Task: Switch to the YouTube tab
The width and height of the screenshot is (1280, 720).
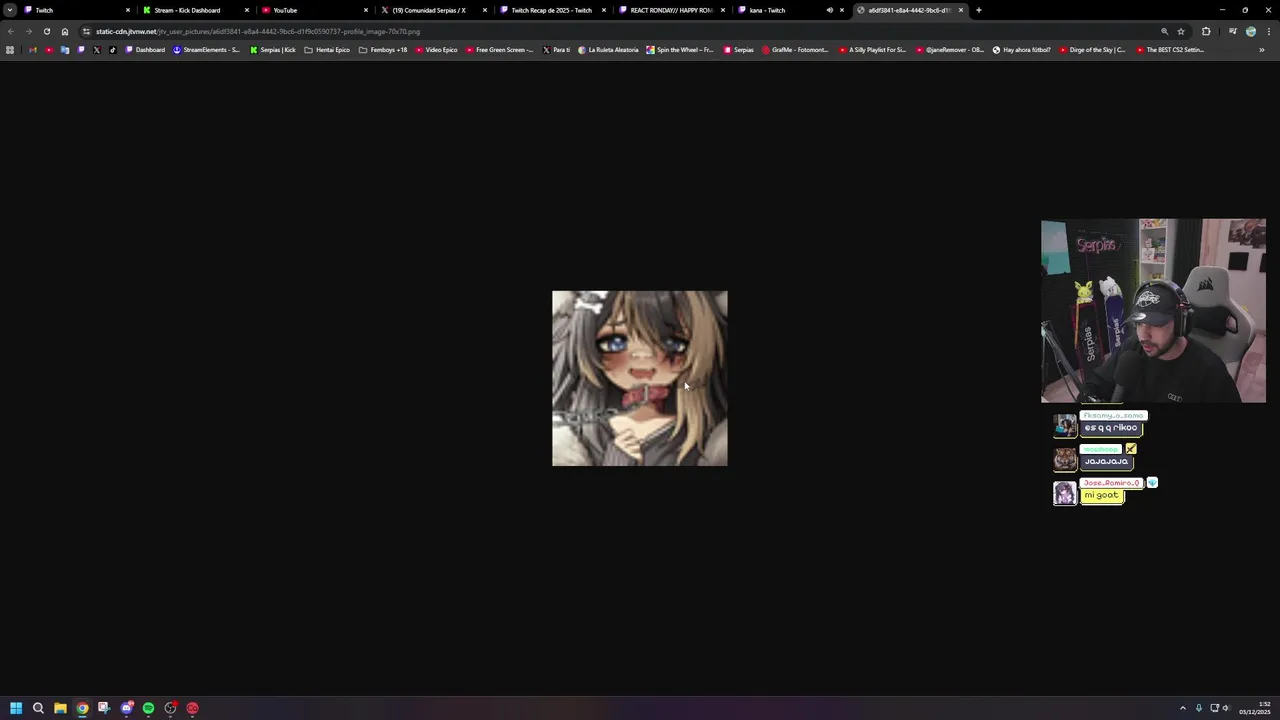Action: [313, 10]
